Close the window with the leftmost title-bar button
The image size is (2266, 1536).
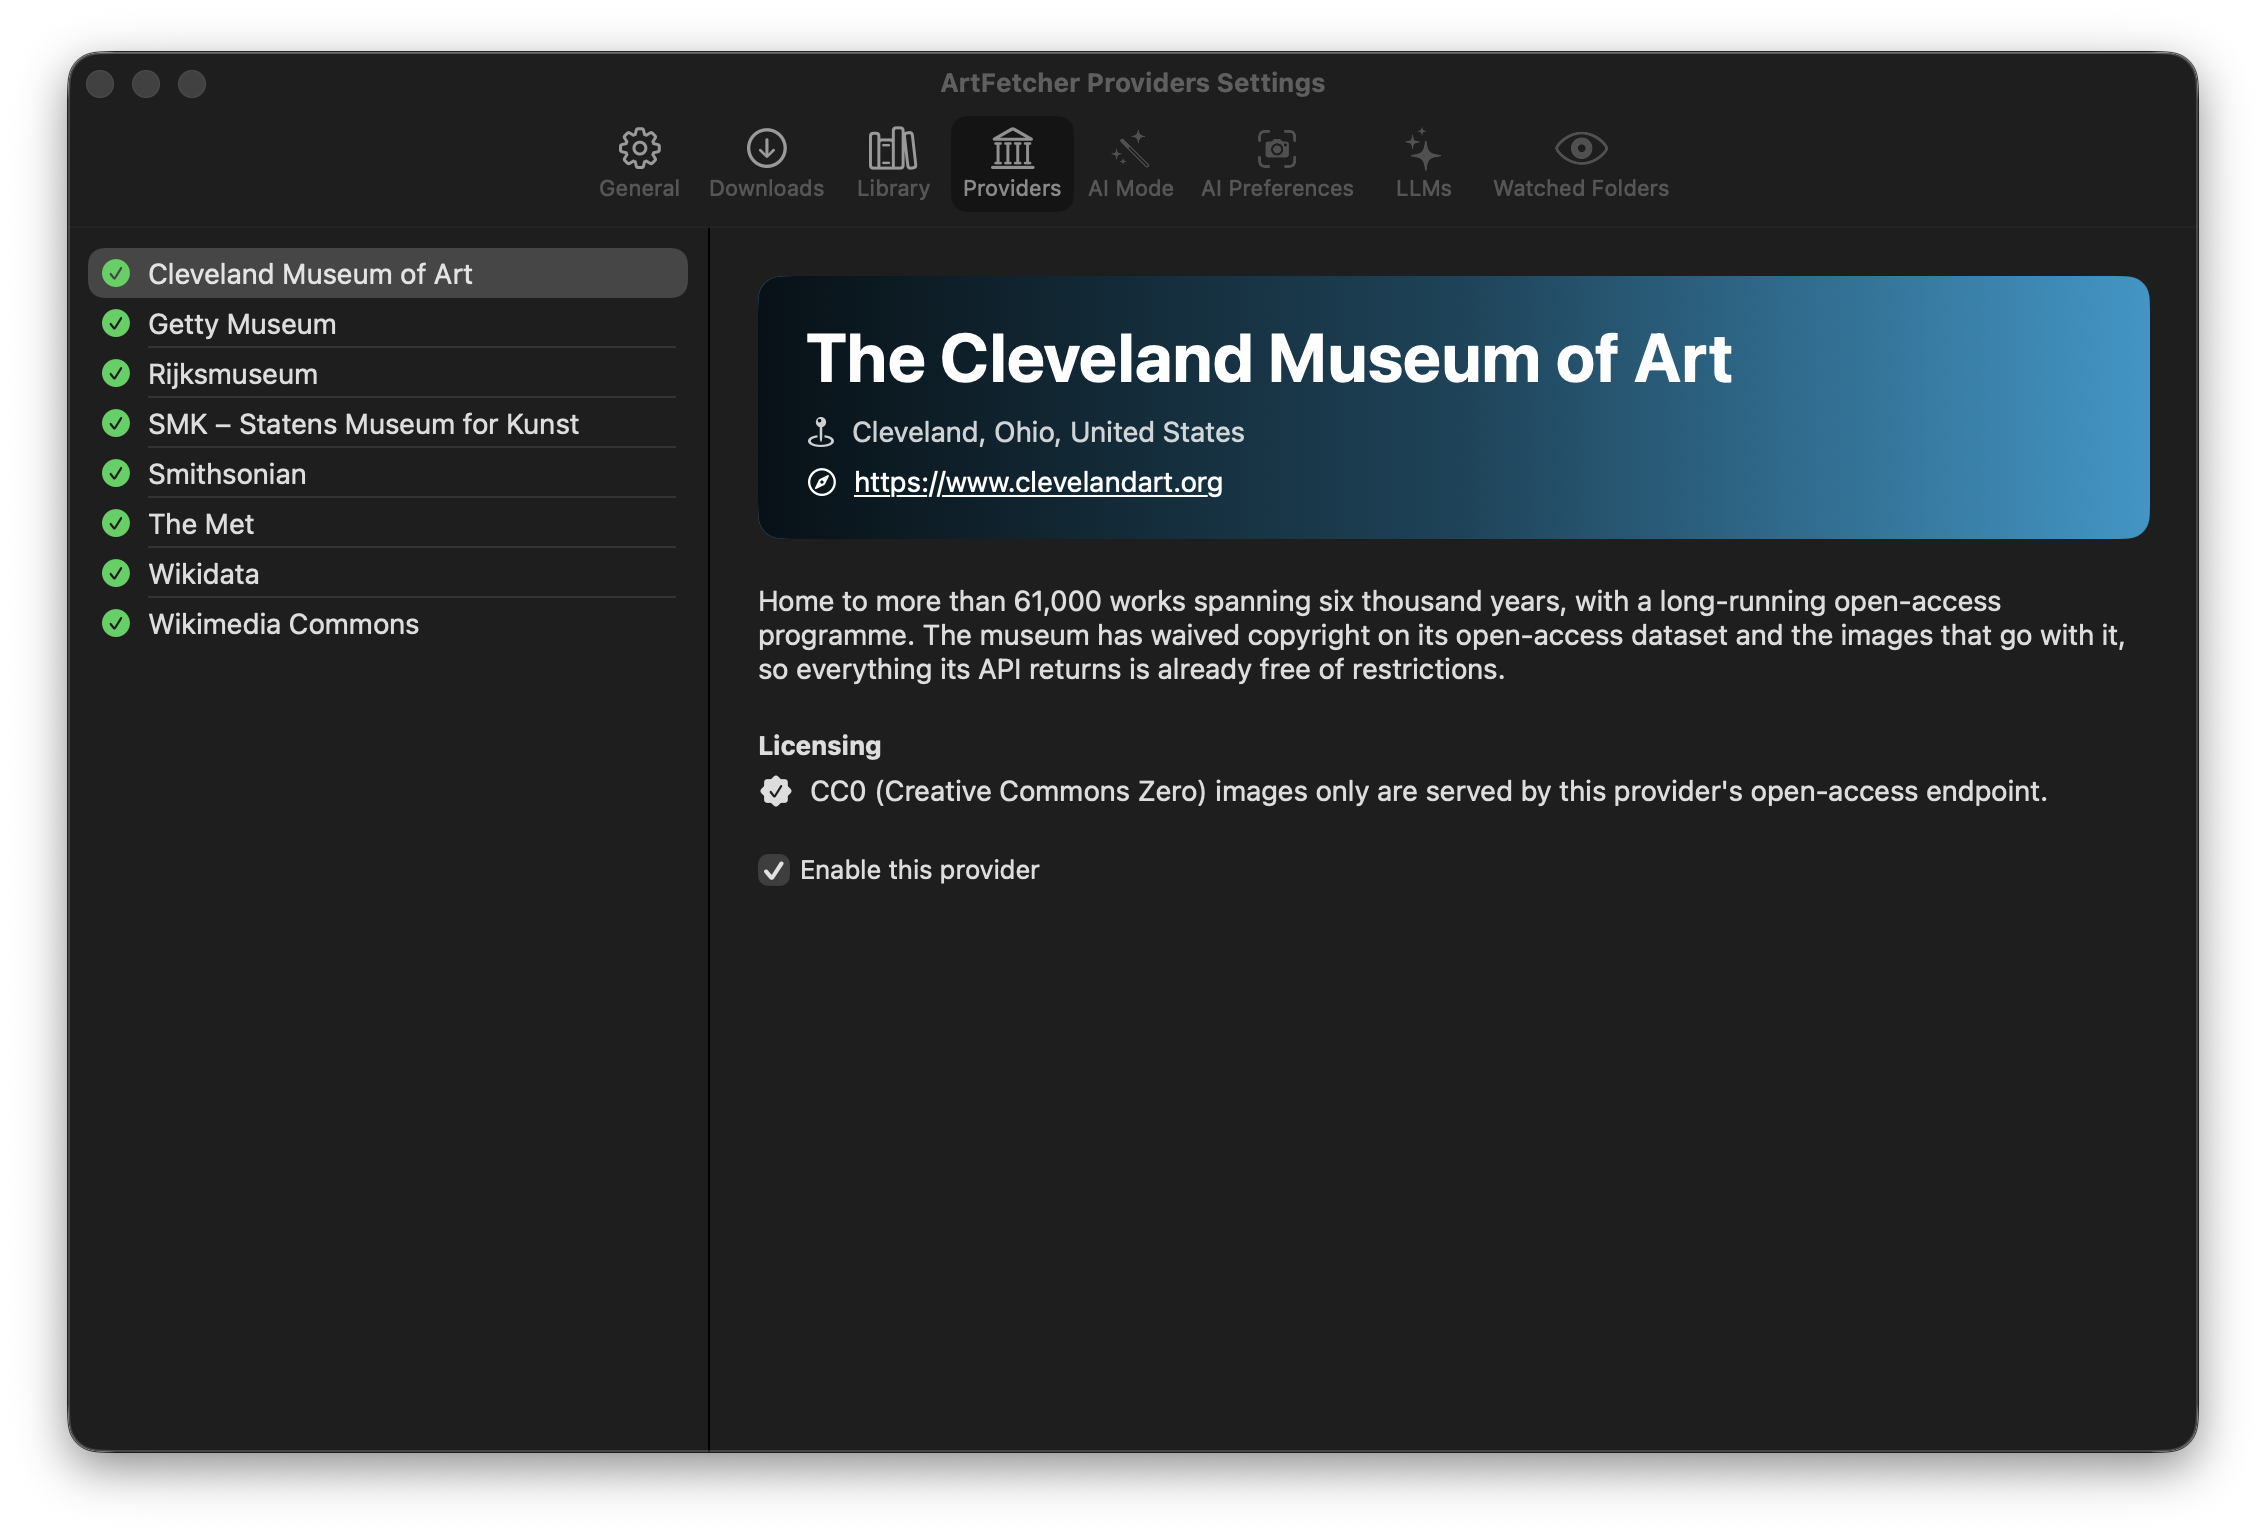coord(100,84)
